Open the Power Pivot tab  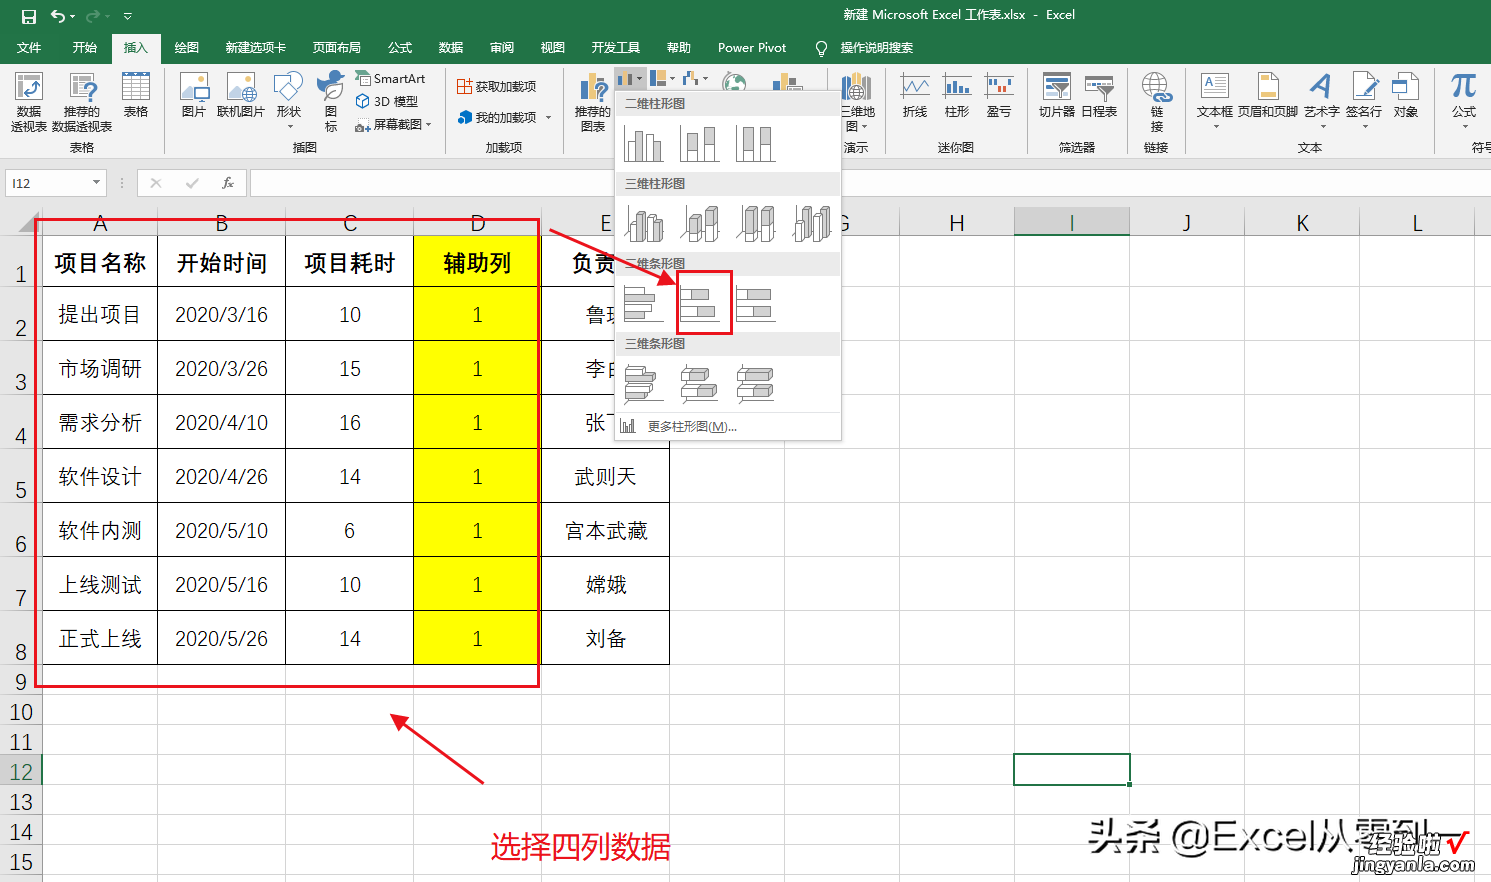(x=752, y=47)
